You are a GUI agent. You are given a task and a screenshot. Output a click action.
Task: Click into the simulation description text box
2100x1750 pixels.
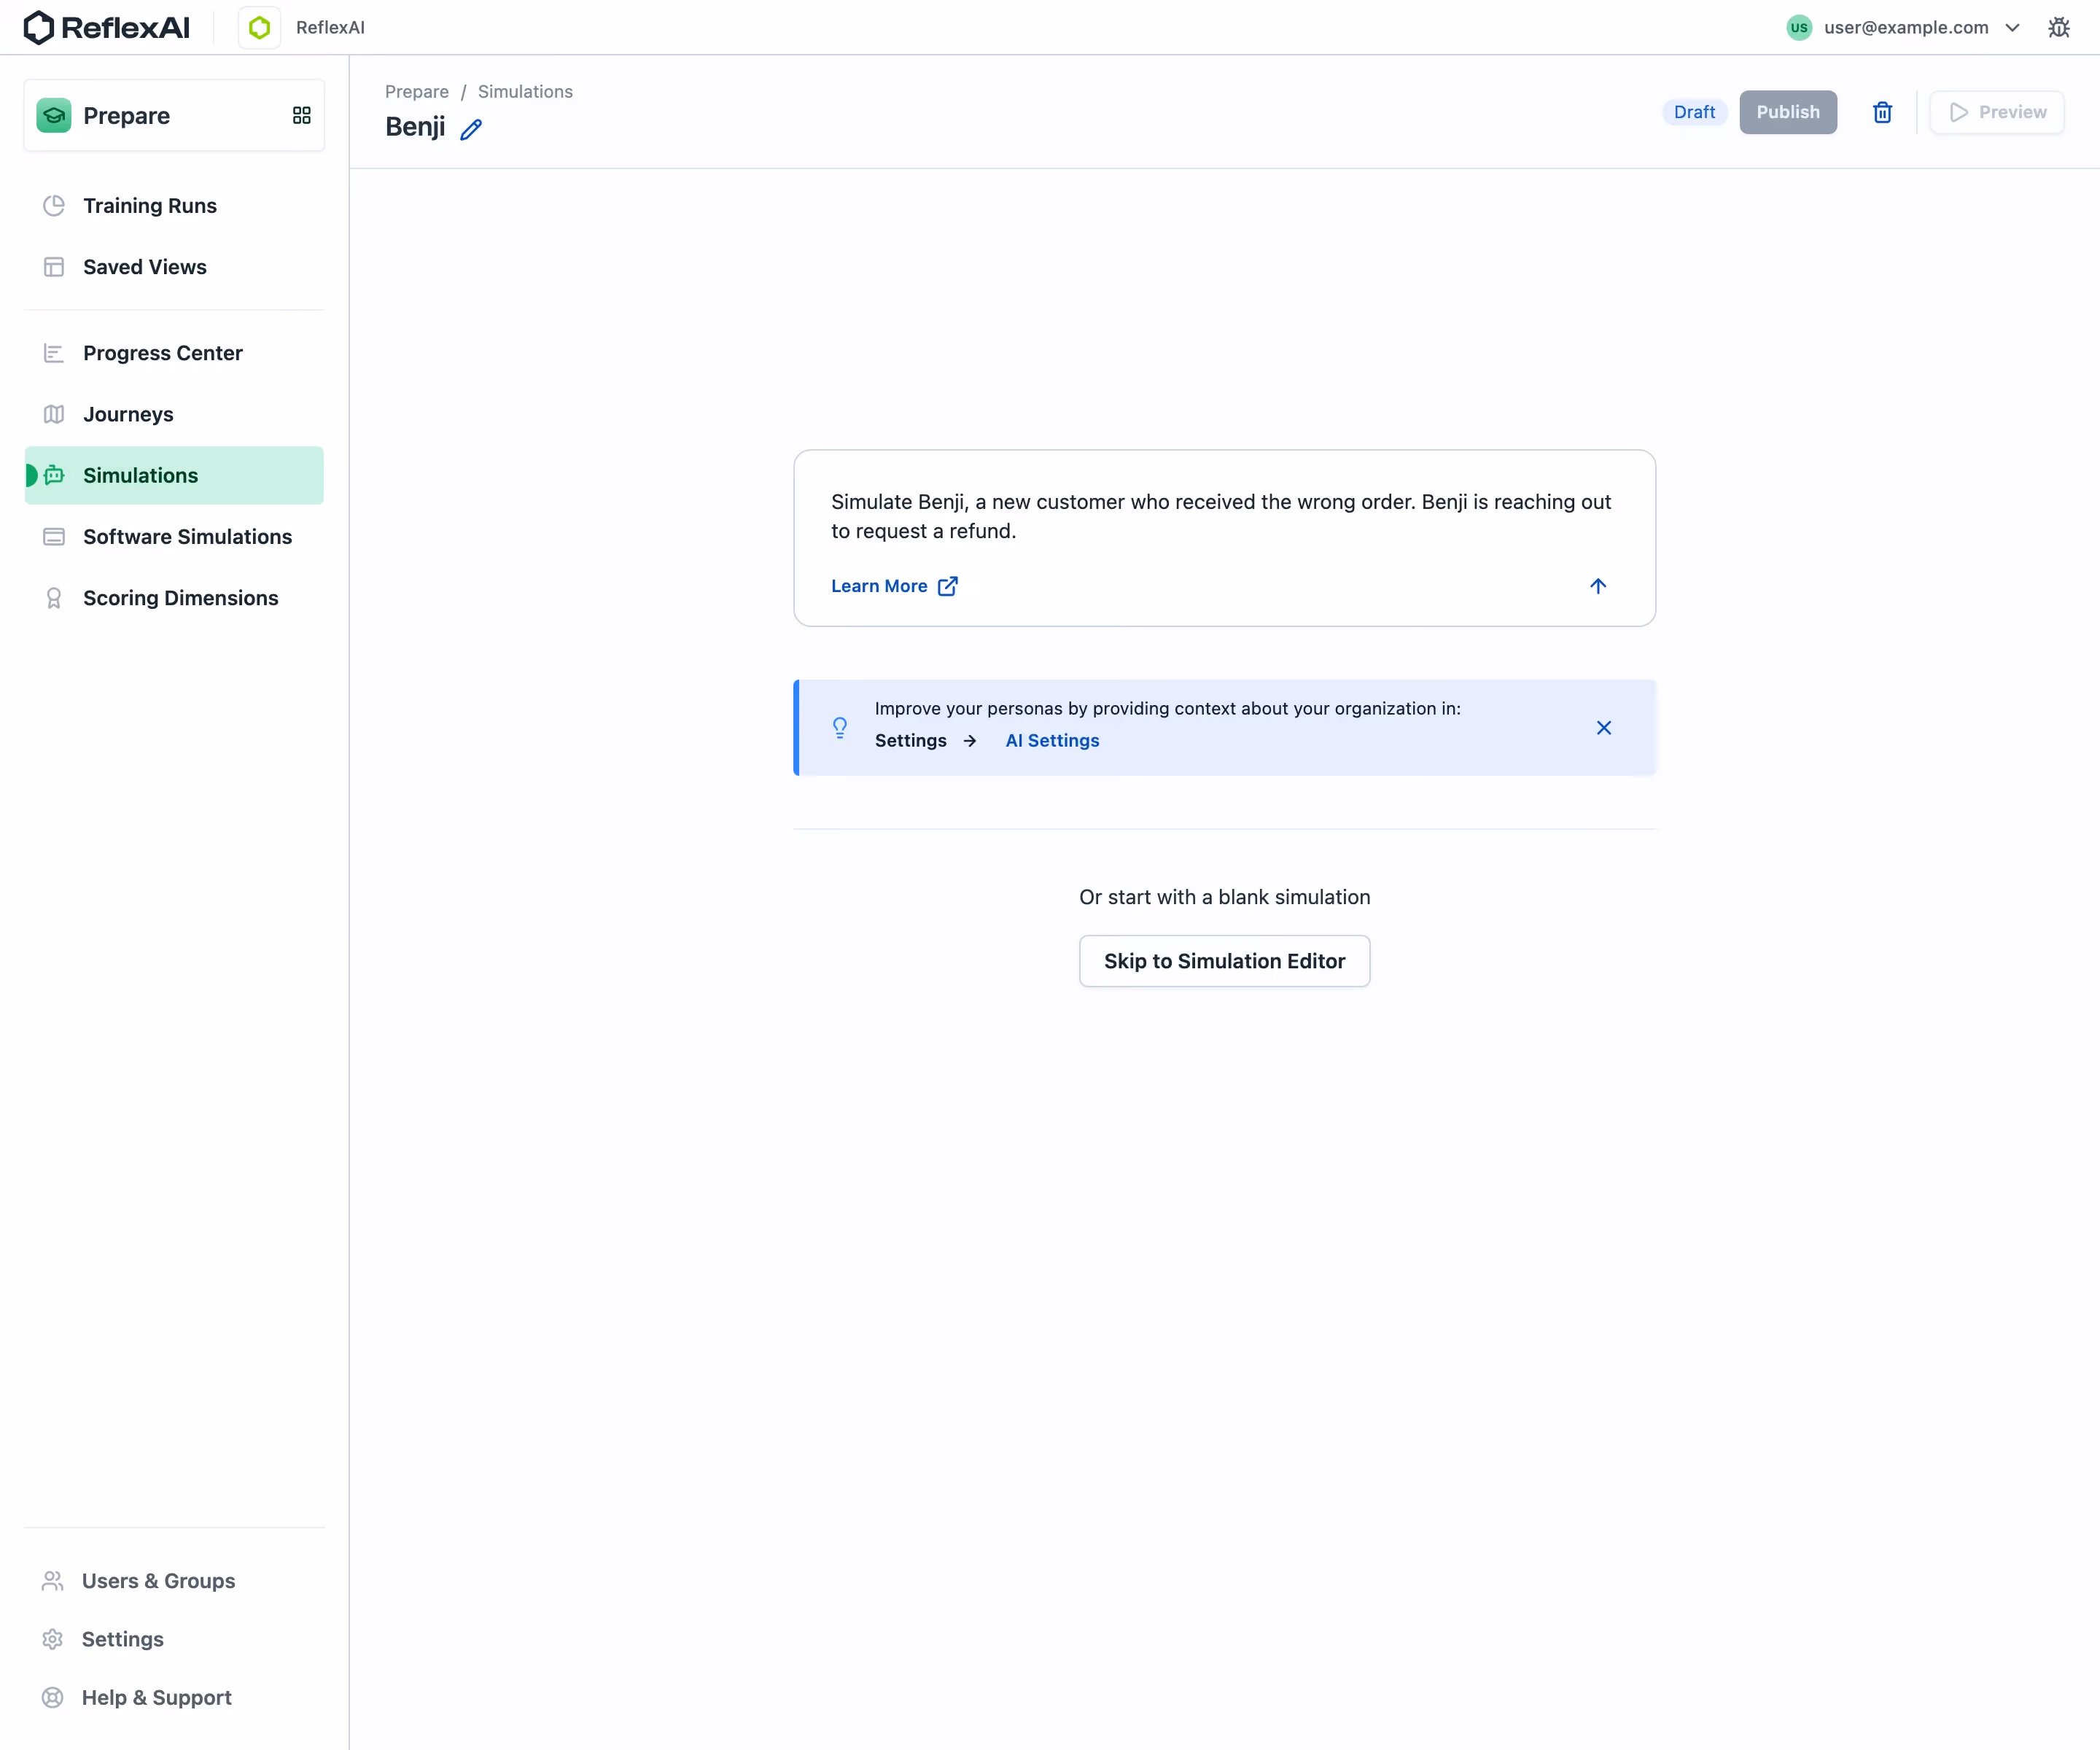click(1224, 517)
